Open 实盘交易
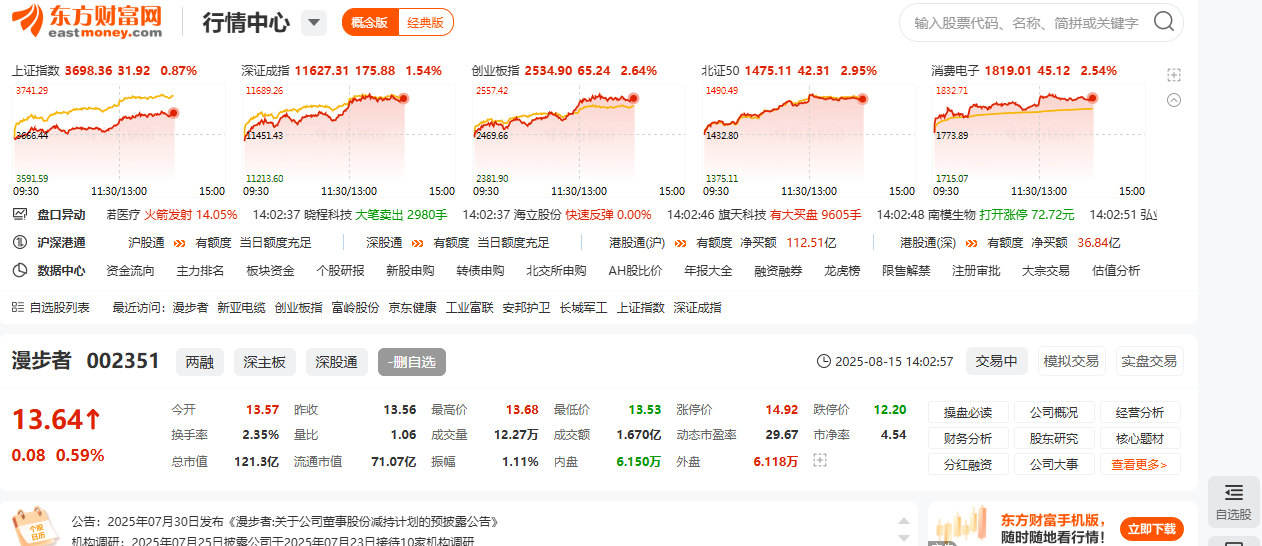 [1149, 361]
